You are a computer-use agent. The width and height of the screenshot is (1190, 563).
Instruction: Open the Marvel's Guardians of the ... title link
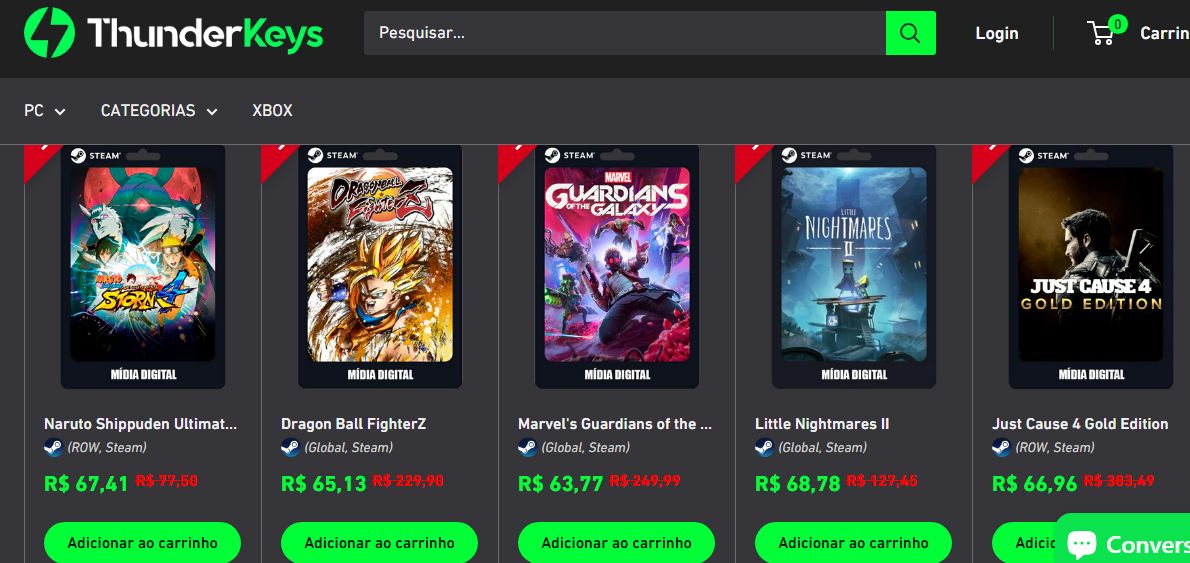[x=615, y=423]
